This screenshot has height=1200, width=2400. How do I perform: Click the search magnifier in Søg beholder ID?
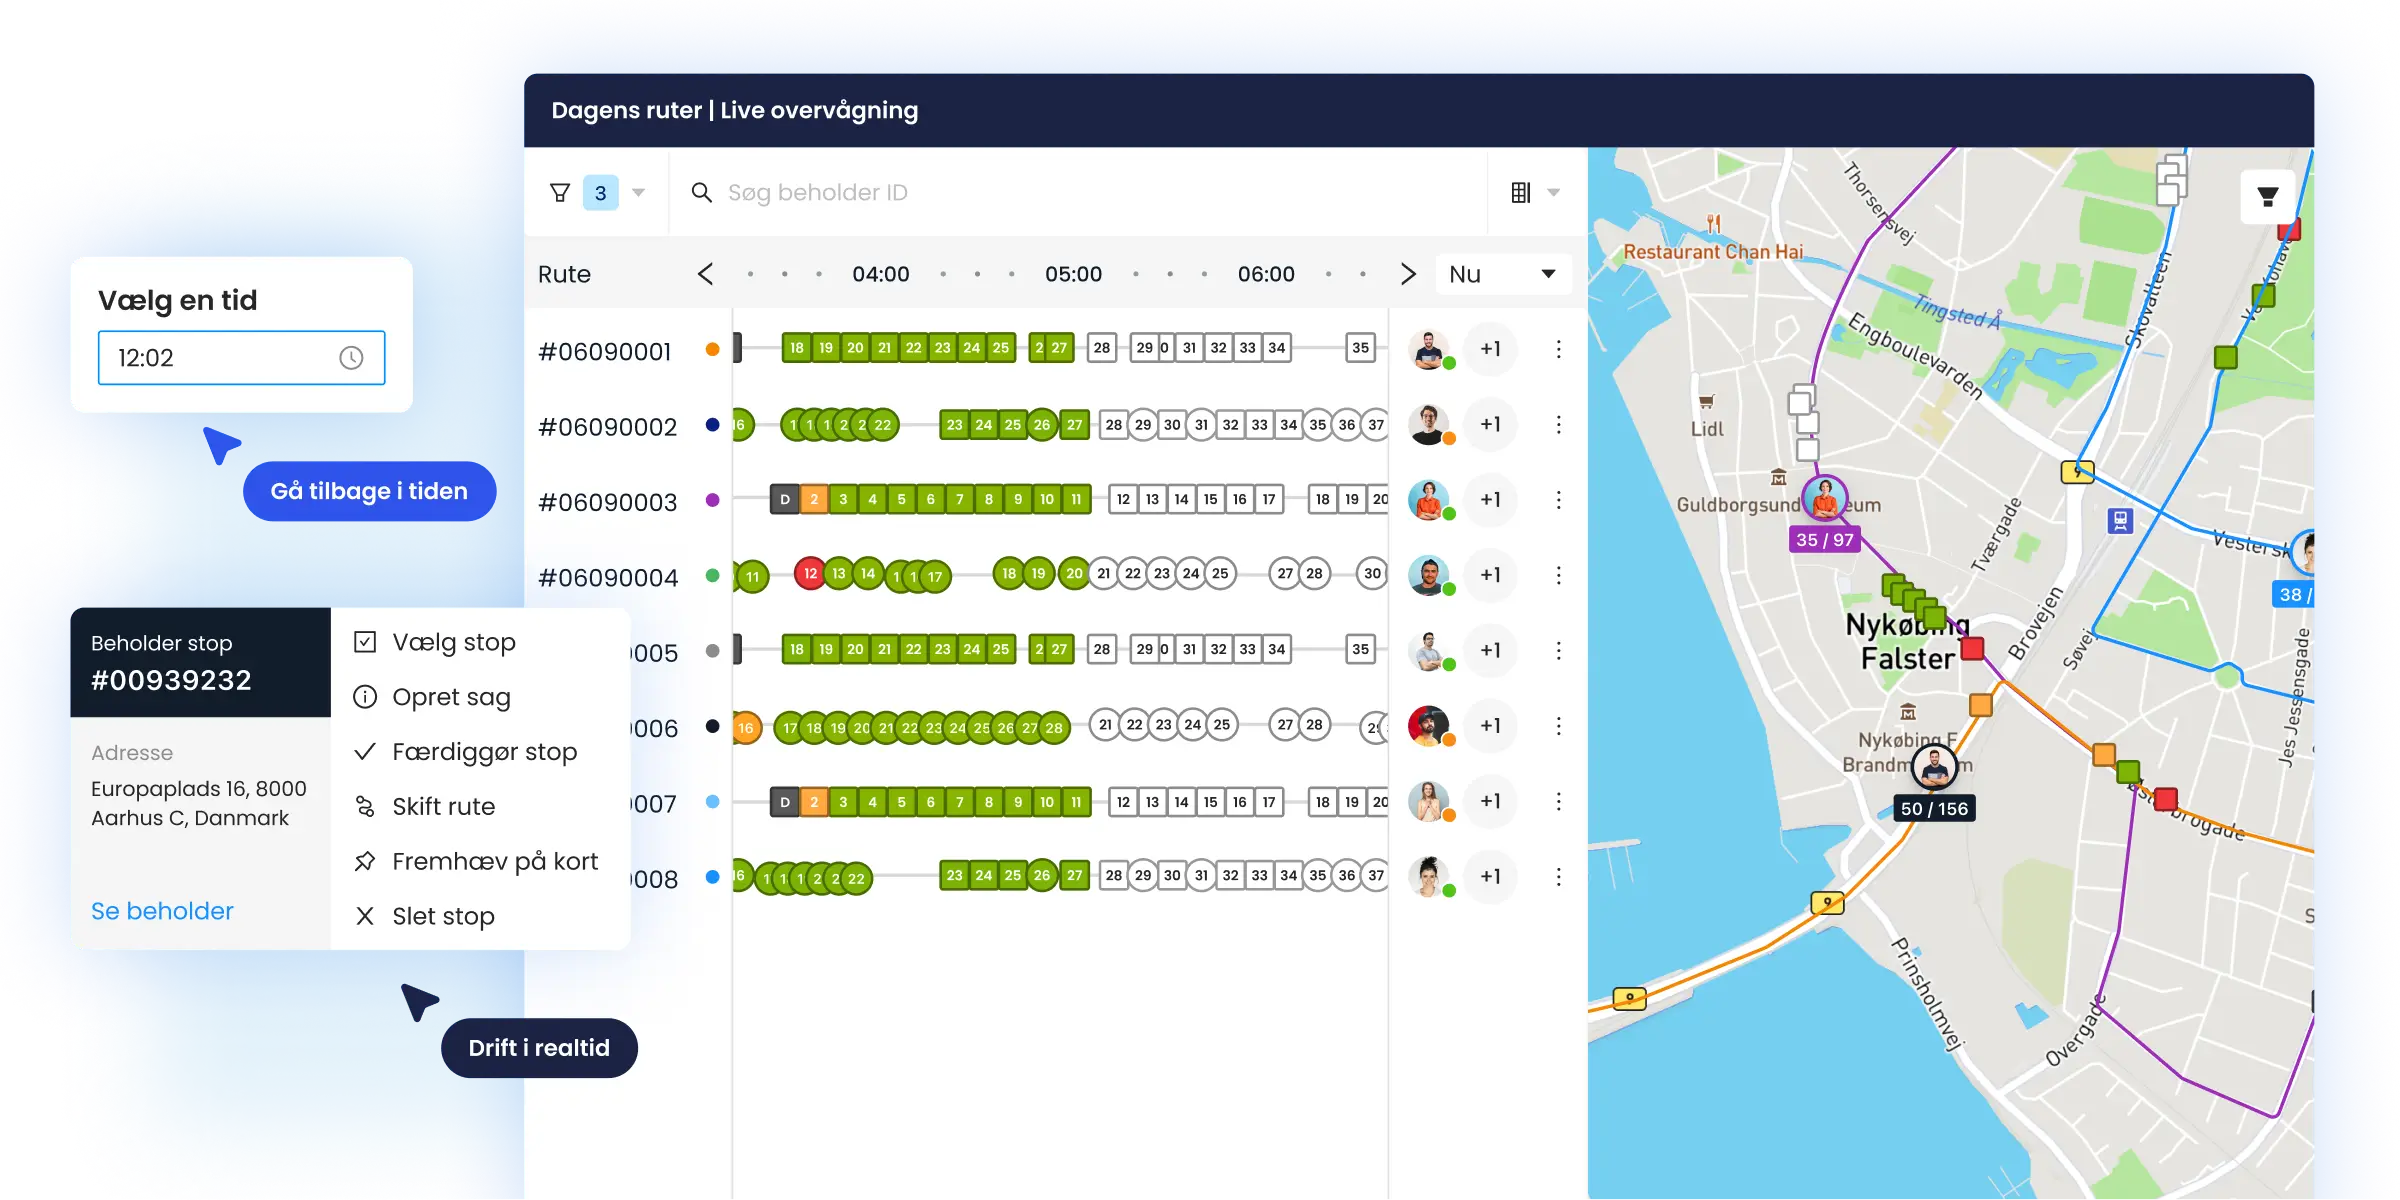pos(702,192)
